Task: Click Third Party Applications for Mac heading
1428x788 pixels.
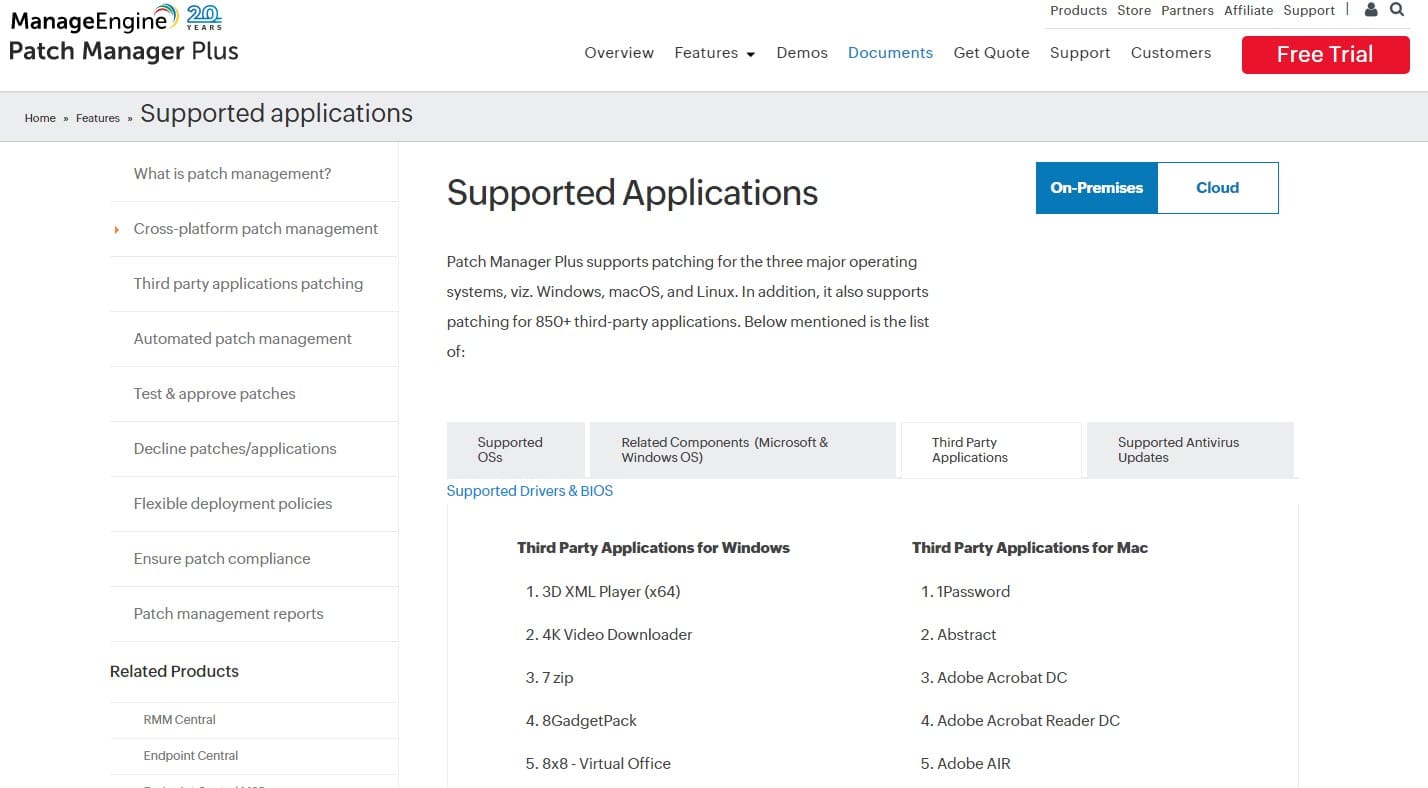Action: (1030, 548)
